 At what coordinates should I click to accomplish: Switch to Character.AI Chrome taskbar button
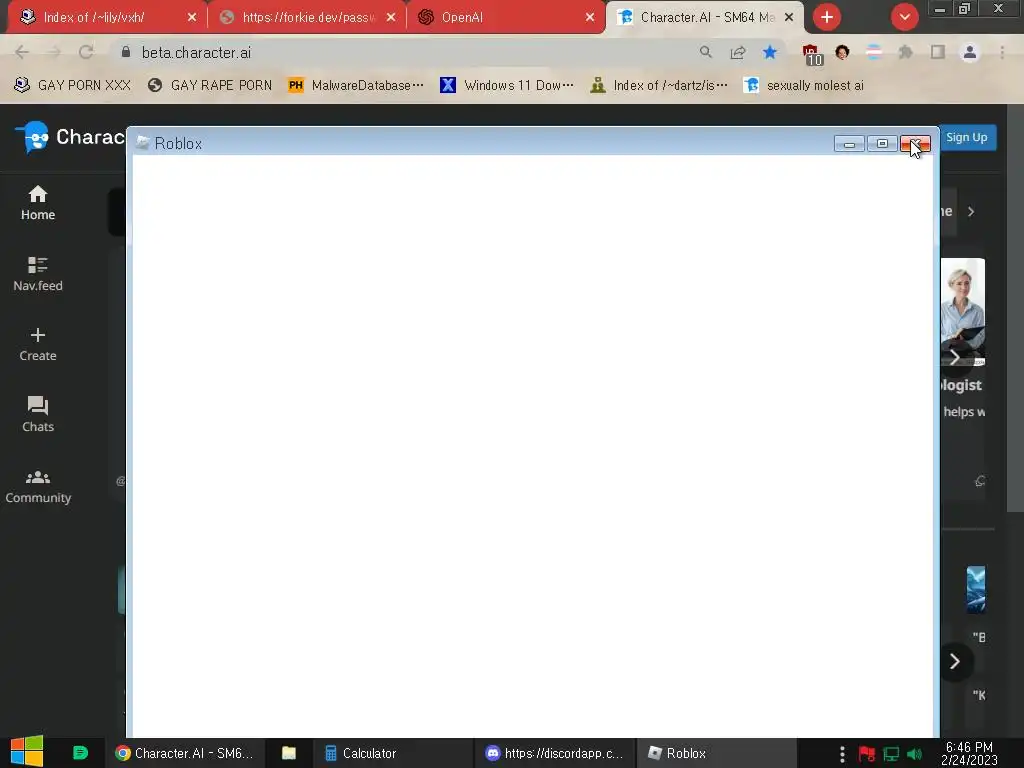(184, 753)
